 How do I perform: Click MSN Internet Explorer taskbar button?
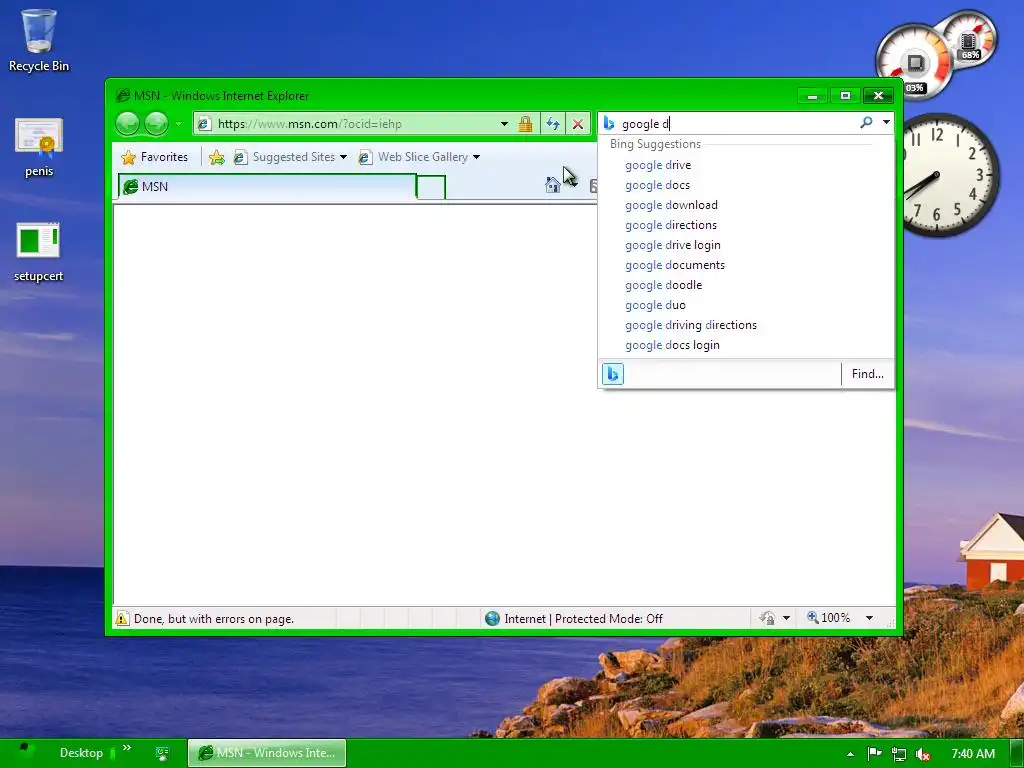pos(267,753)
